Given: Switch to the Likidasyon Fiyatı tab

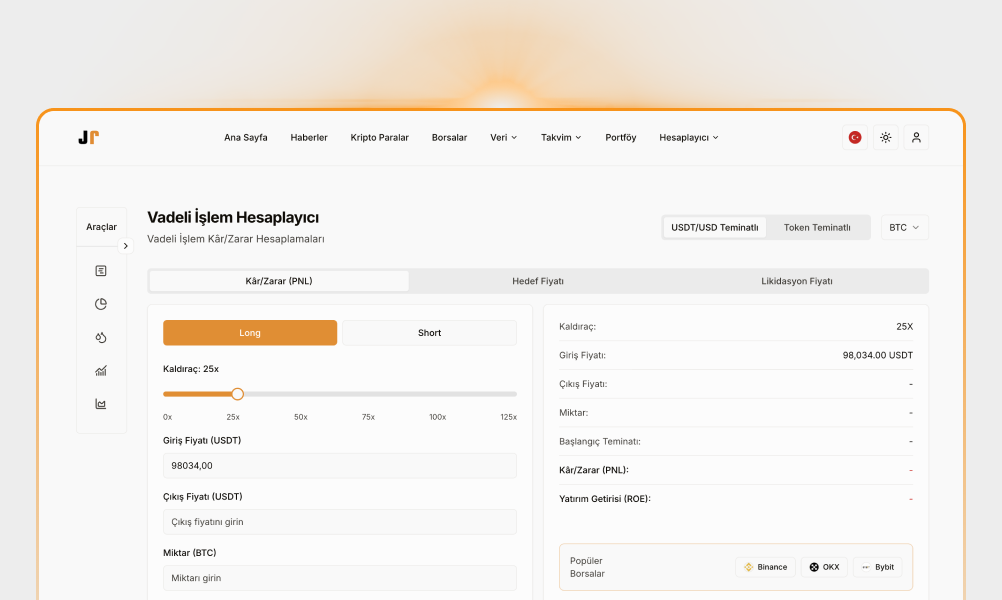Looking at the screenshot, I should tap(796, 281).
